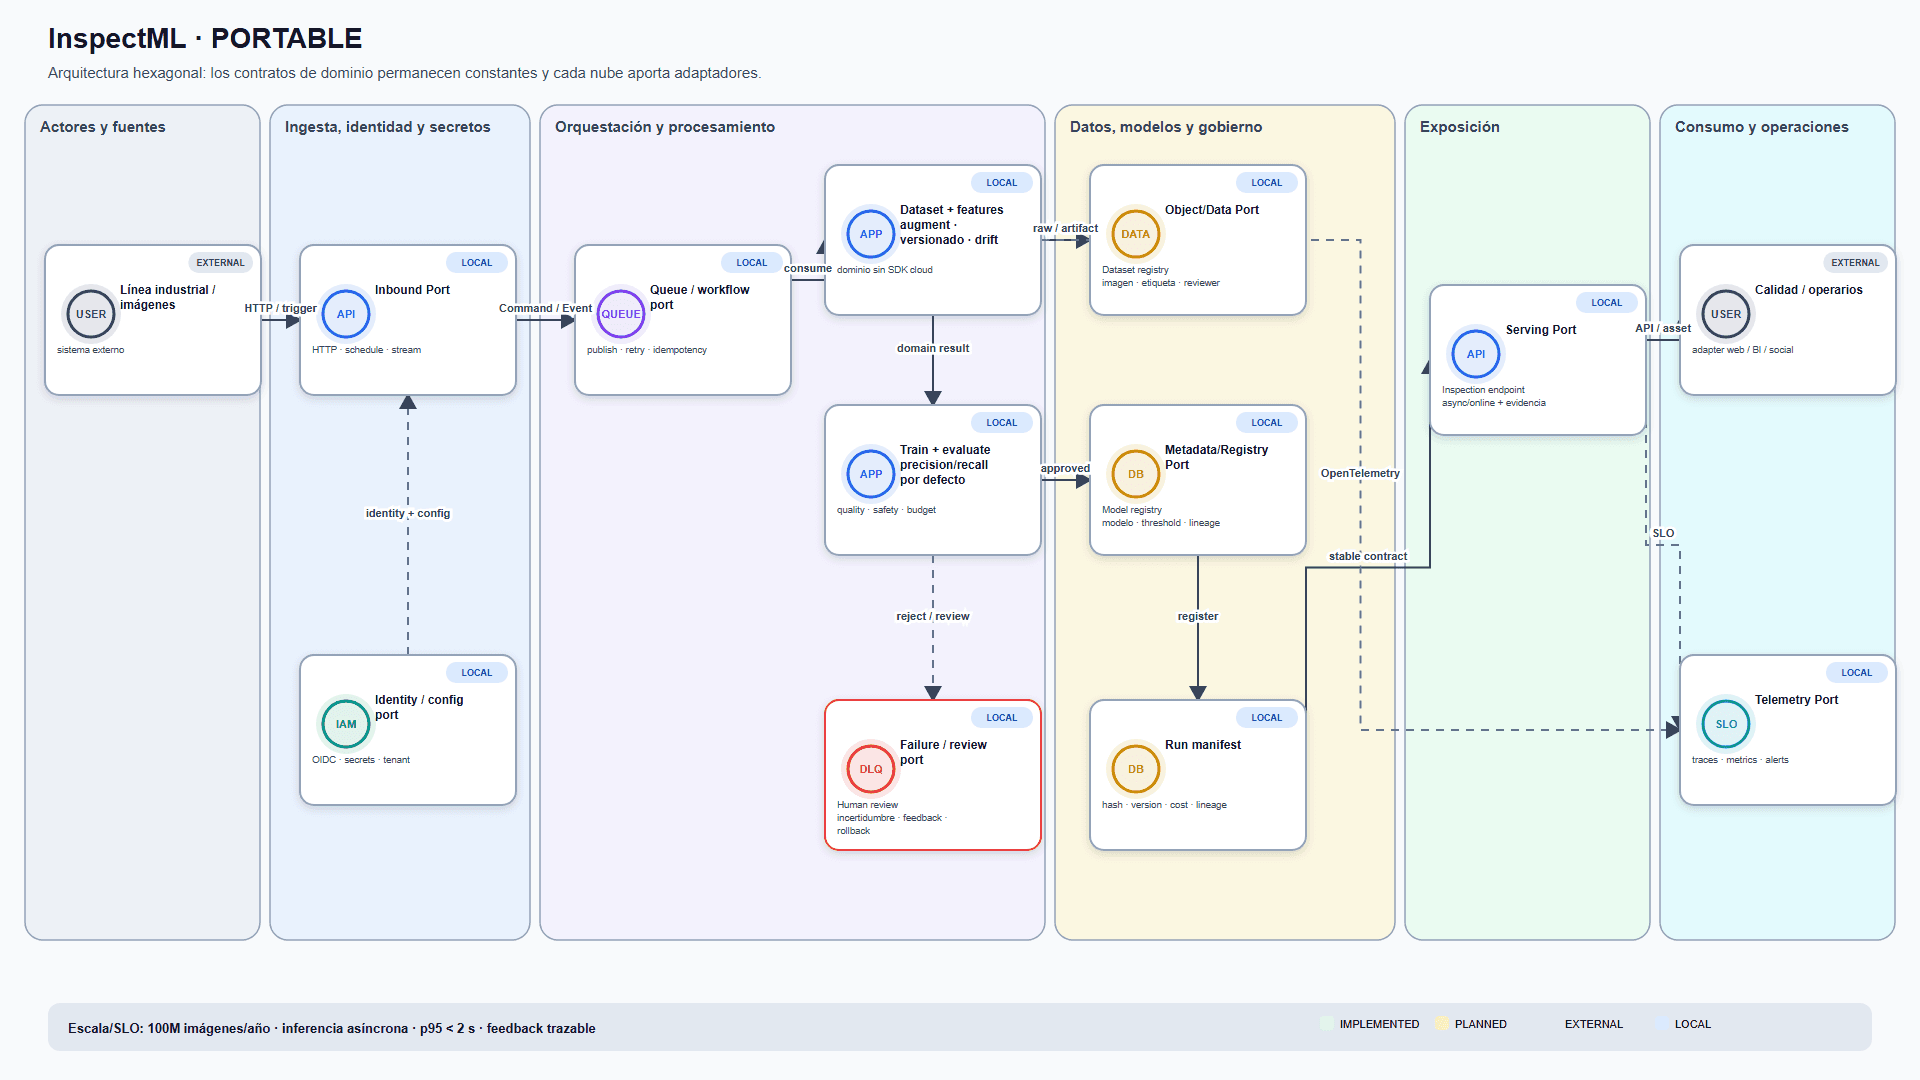Click the LOCAL badge on Identity / config port
Screen dimensions: 1920x1080
(477, 673)
